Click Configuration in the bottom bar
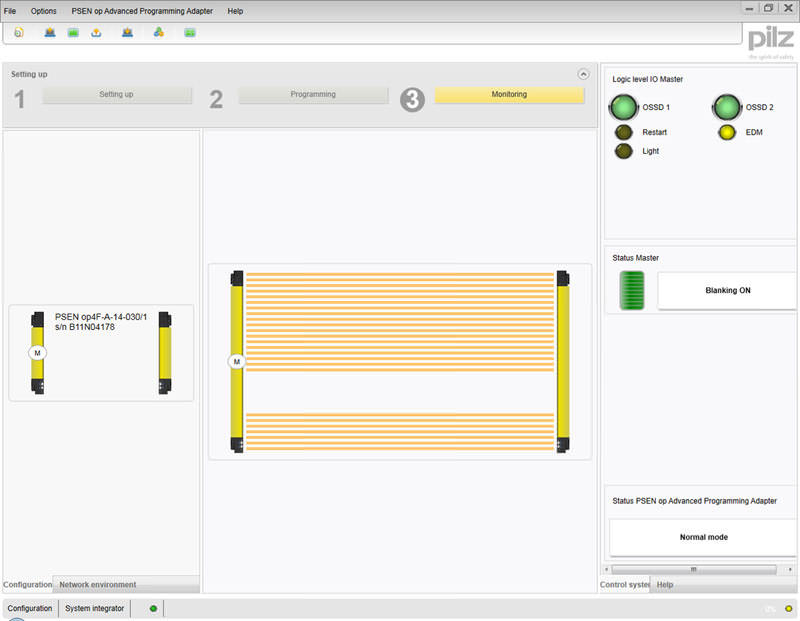The height and width of the screenshot is (621, 800). point(30,608)
